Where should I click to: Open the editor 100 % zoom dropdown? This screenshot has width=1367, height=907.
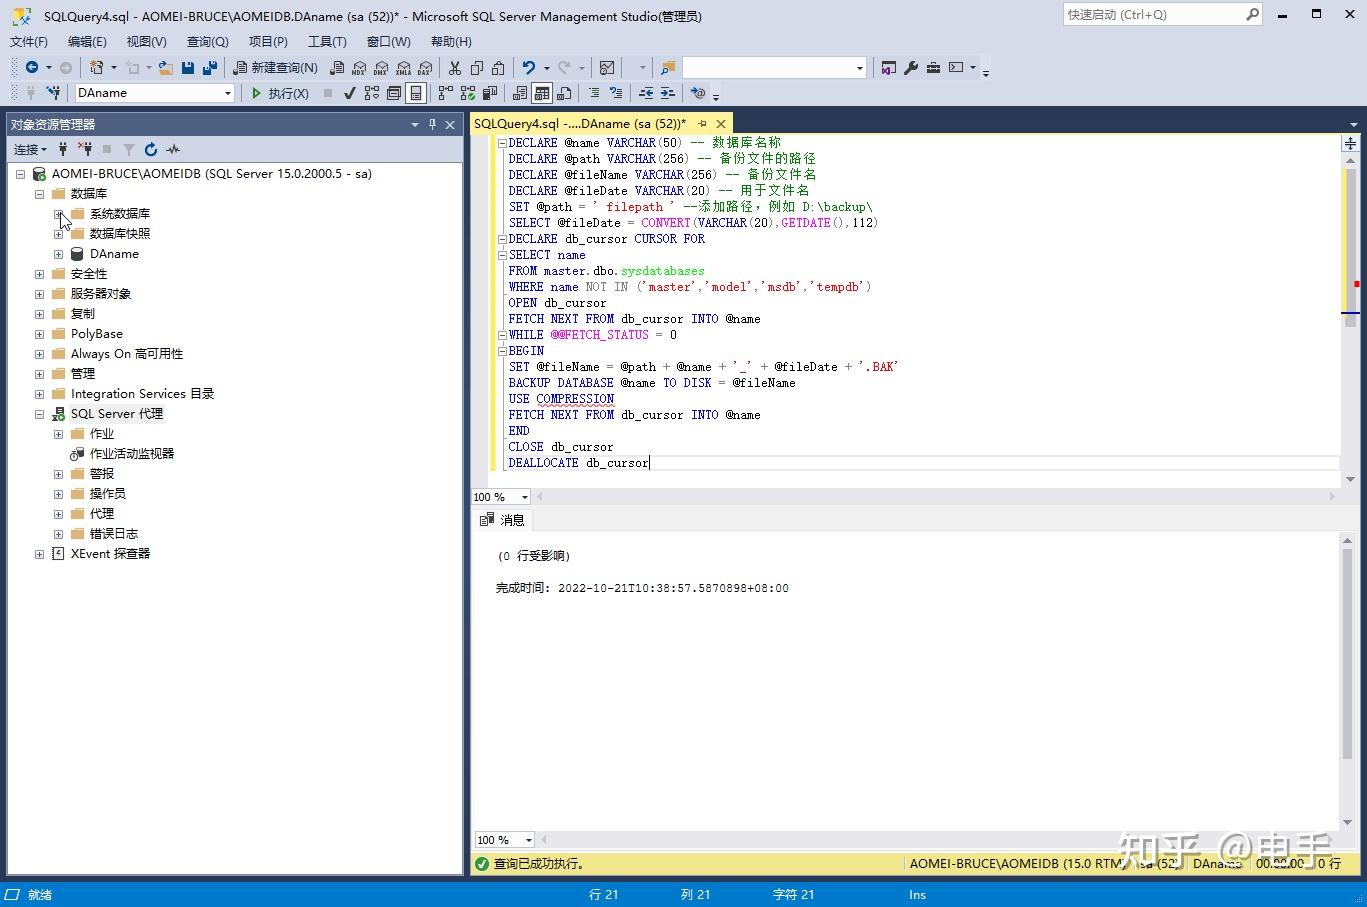click(x=525, y=497)
